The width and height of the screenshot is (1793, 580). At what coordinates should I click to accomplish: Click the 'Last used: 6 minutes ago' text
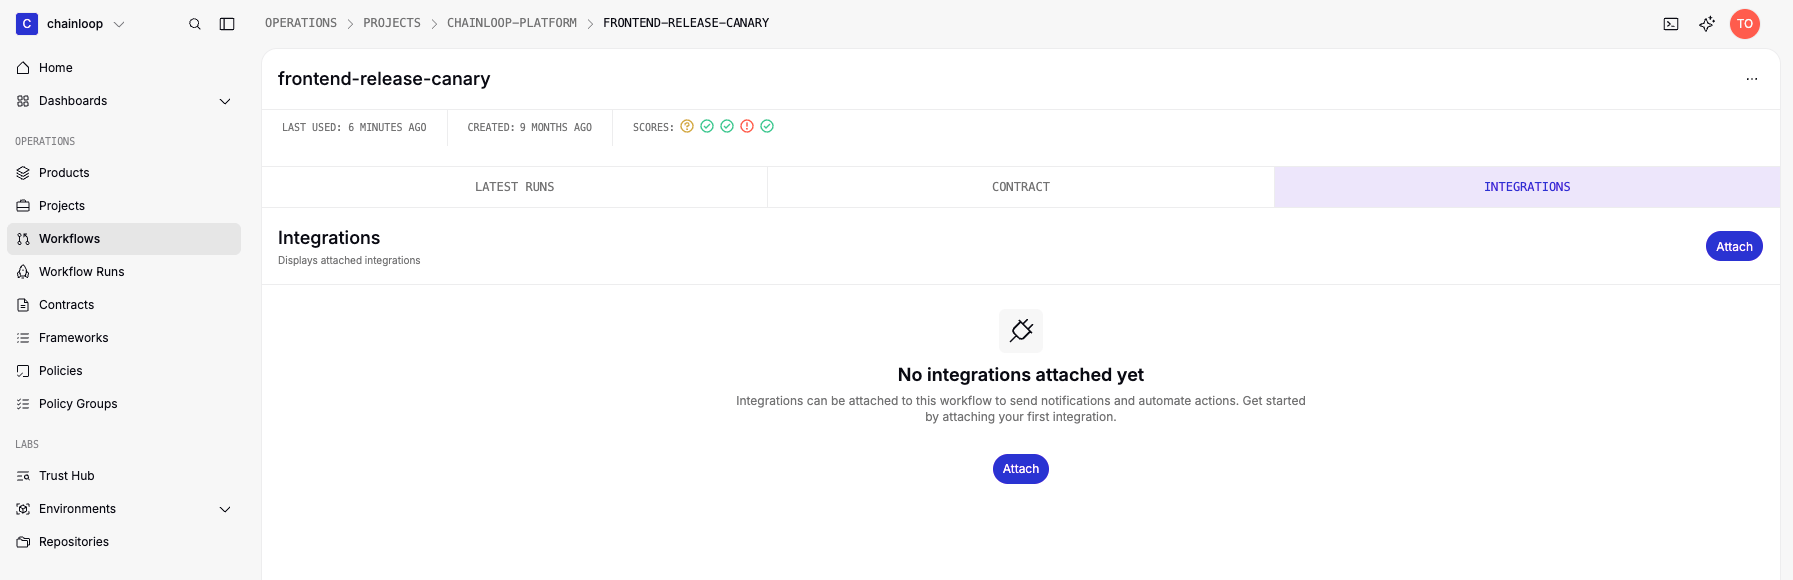click(x=354, y=128)
